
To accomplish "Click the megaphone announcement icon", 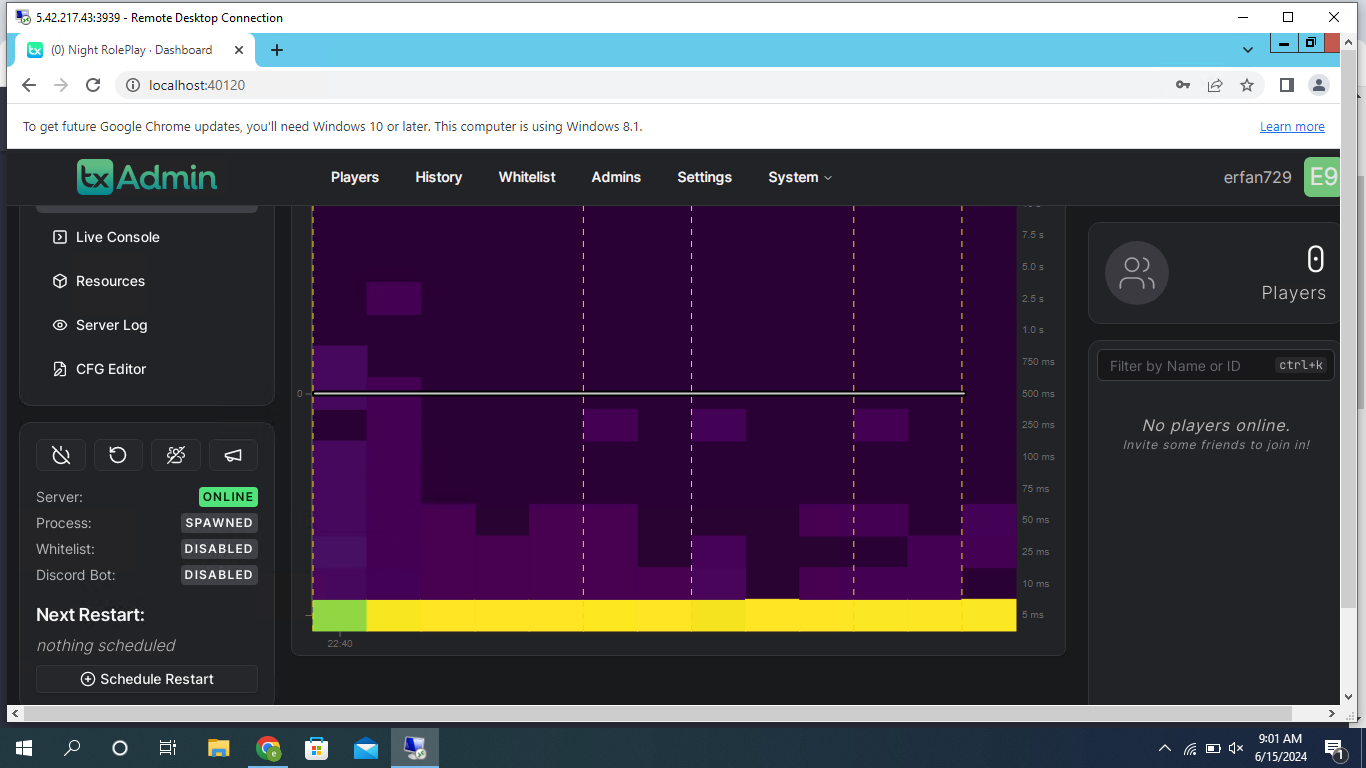I will (x=233, y=455).
